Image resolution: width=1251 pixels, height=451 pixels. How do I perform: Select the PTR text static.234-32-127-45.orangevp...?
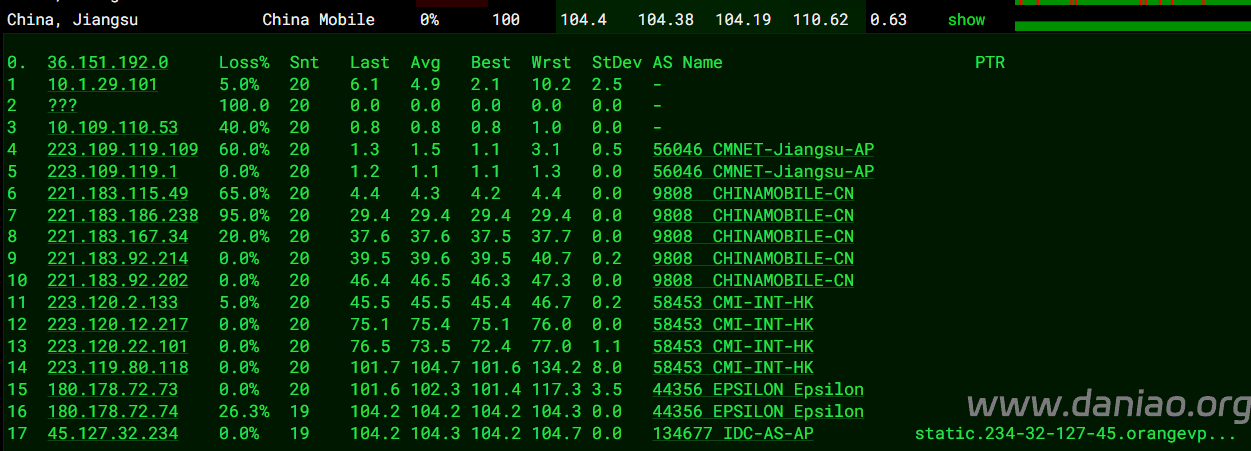point(1076,433)
